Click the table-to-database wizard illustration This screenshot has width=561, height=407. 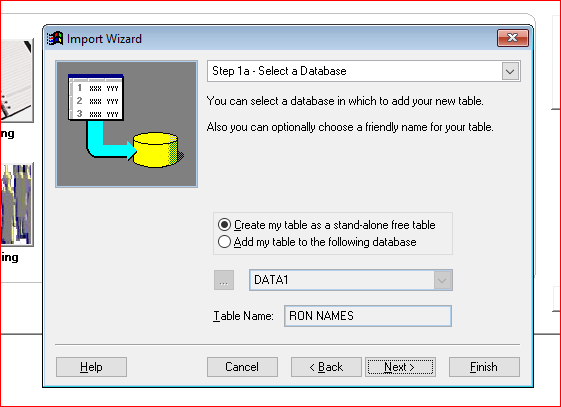pyautogui.click(x=126, y=124)
